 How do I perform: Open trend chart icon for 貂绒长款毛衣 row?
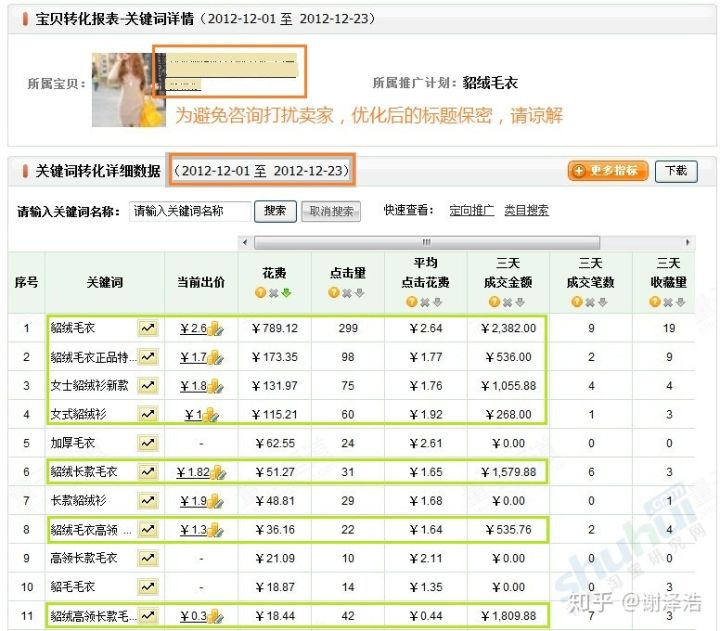coord(148,472)
